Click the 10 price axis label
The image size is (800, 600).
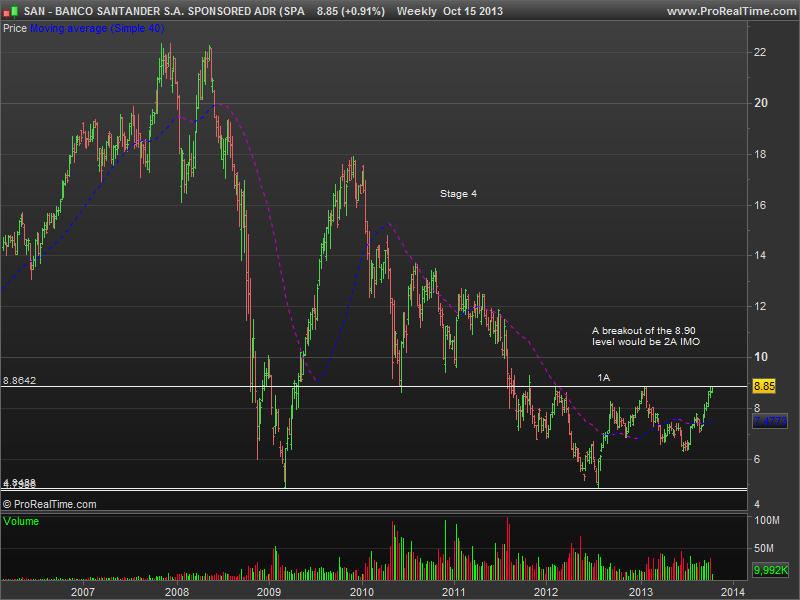coord(760,357)
